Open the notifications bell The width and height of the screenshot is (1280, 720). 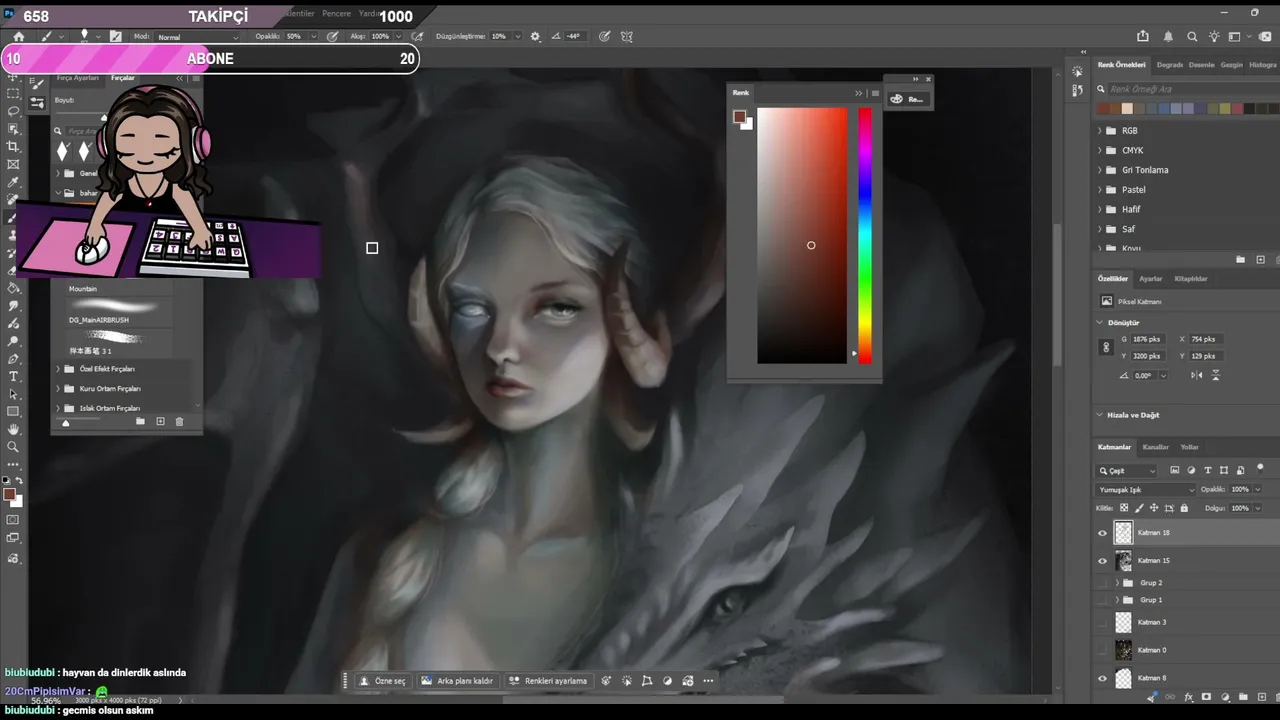tap(1168, 37)
